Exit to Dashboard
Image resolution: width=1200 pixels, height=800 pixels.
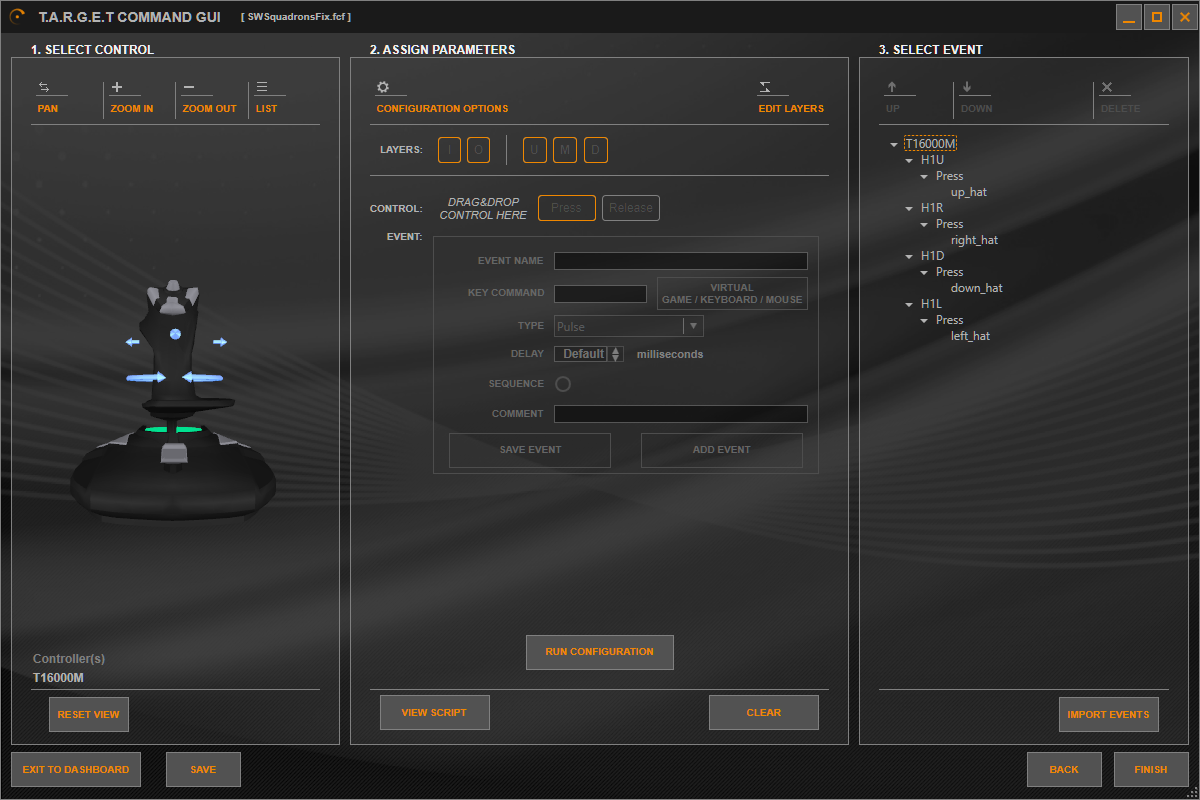(76, 770)
